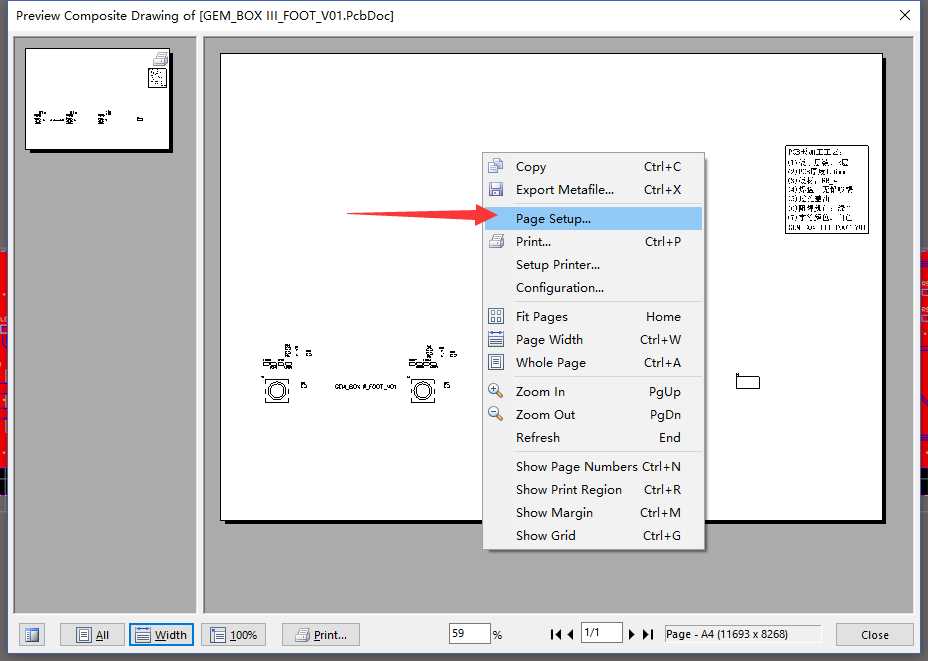
Task: Go to the previous page arrow
Action: pyautogui.click(x=571, y=634)
